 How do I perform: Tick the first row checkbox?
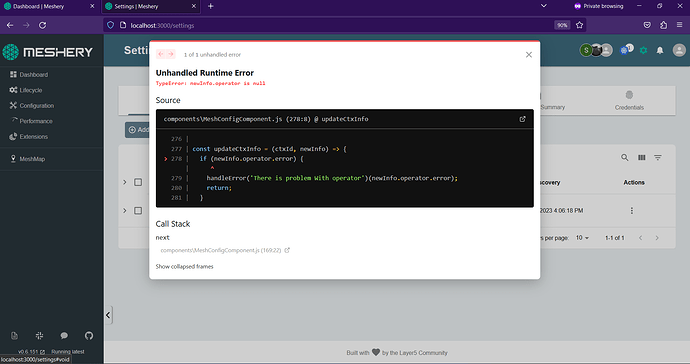138,210
